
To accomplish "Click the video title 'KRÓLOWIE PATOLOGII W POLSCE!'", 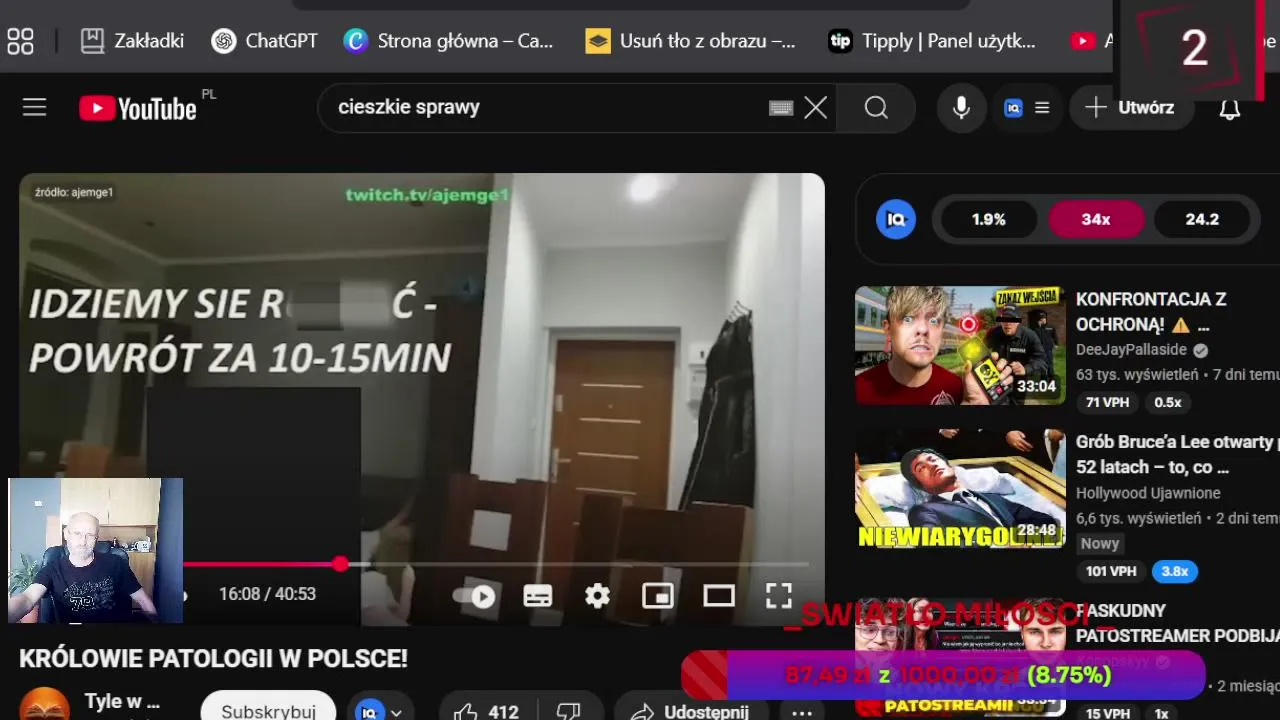I will pyautogui.click(x=213, y=659).
